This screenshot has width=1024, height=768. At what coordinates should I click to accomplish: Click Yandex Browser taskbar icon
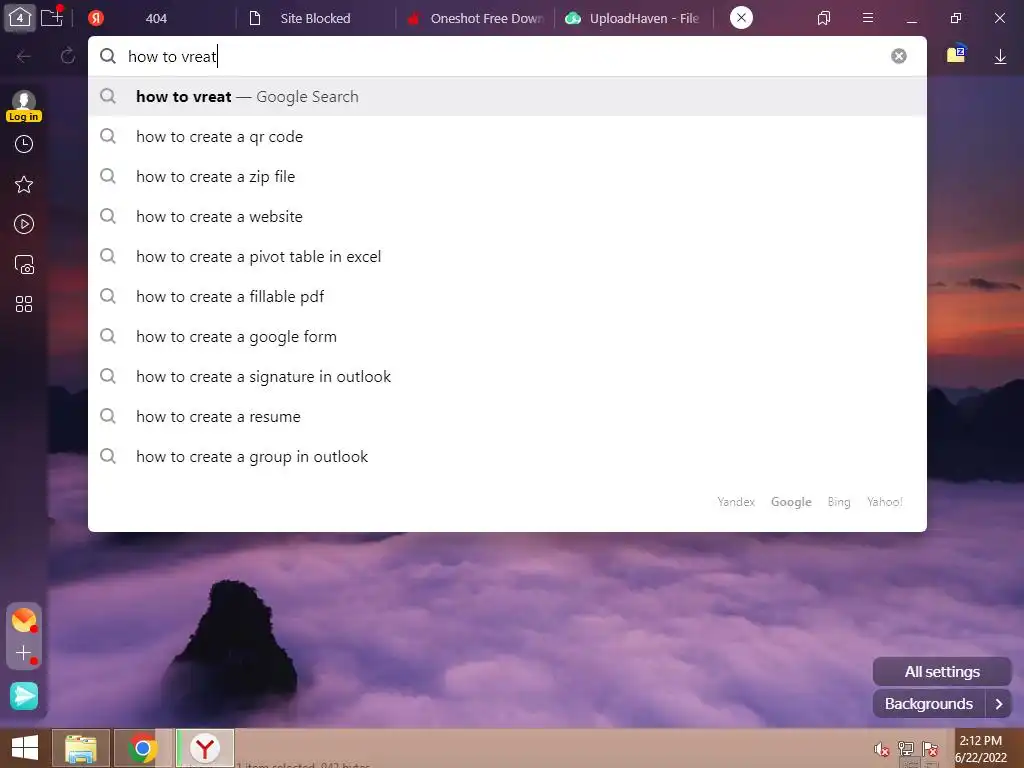(x=205, y=748)
